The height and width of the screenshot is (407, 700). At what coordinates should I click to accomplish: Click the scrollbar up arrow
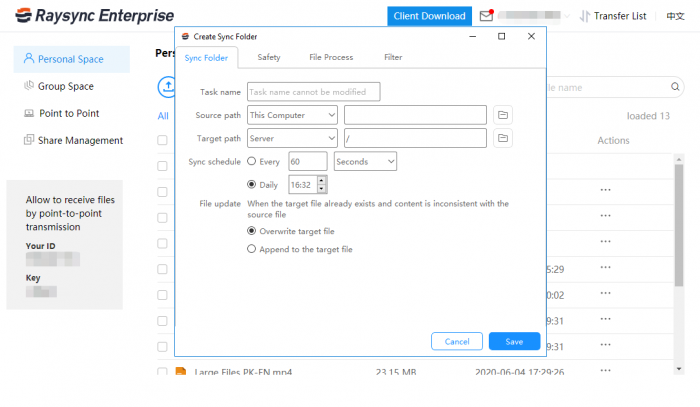[x=679, y=159]
